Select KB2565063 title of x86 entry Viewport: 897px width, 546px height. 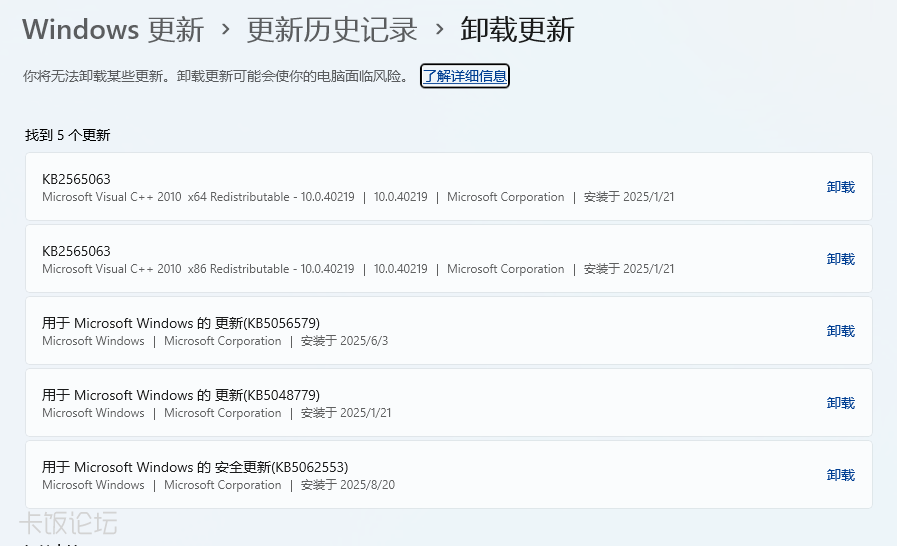click(x=76, y=251)
